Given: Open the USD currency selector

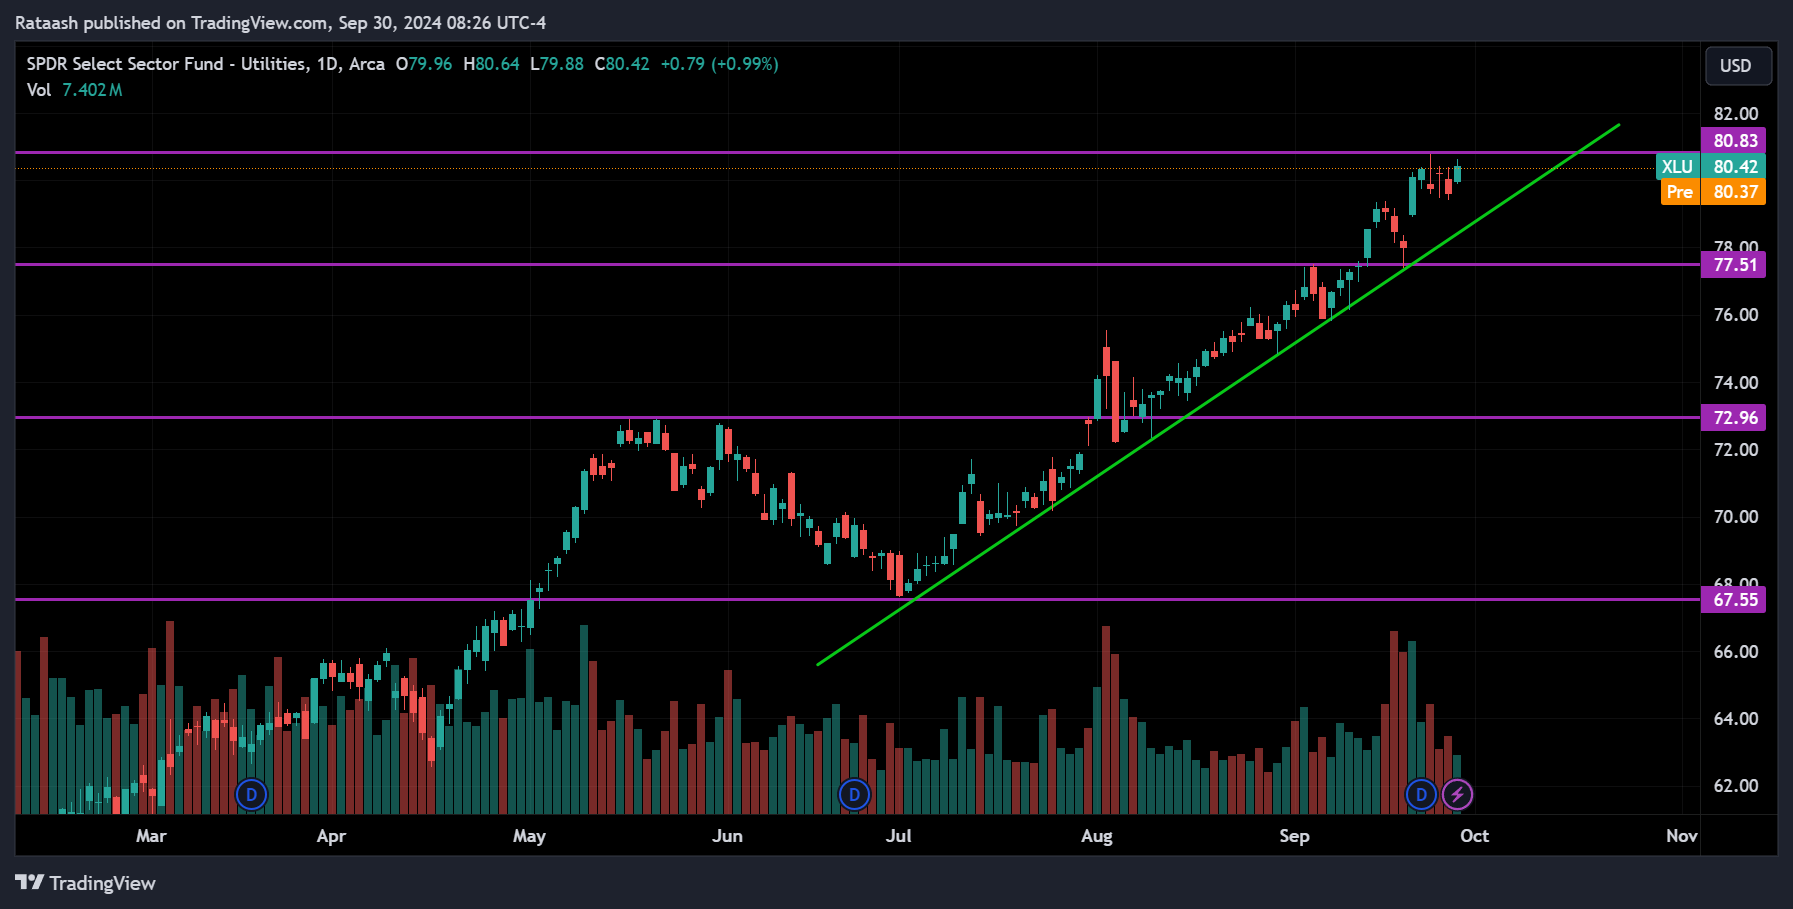Looking at the screenshot, I should pyautogui.click(x=1738, y=66).
